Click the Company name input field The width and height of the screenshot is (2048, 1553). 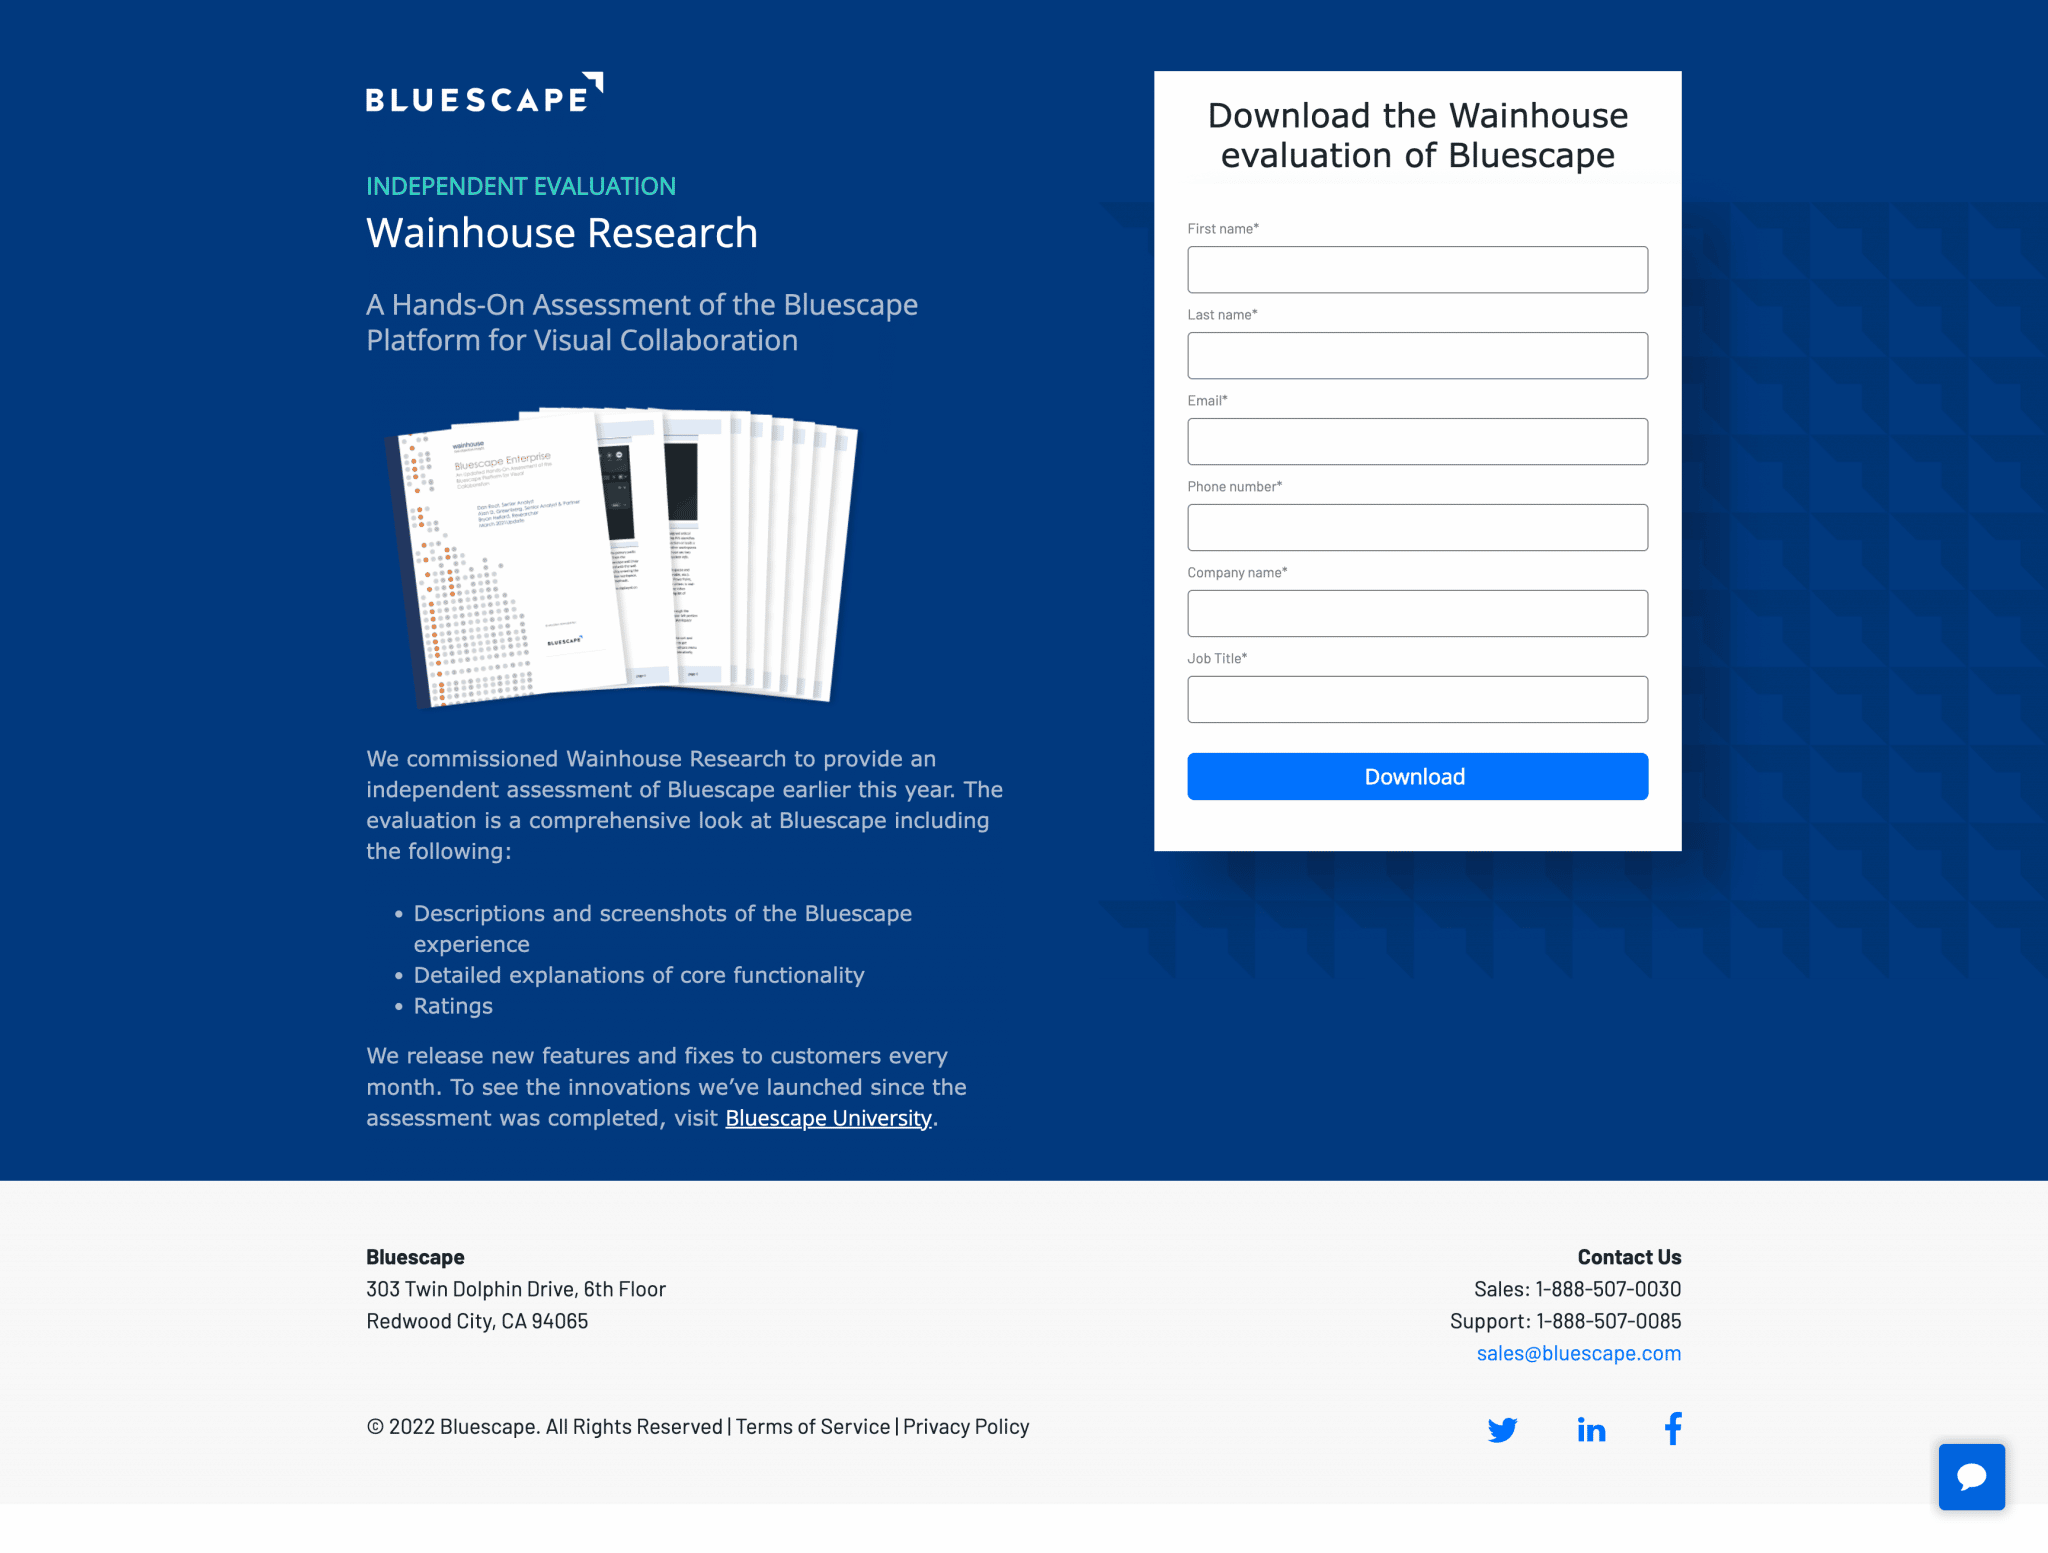(x=1417, y=612)
